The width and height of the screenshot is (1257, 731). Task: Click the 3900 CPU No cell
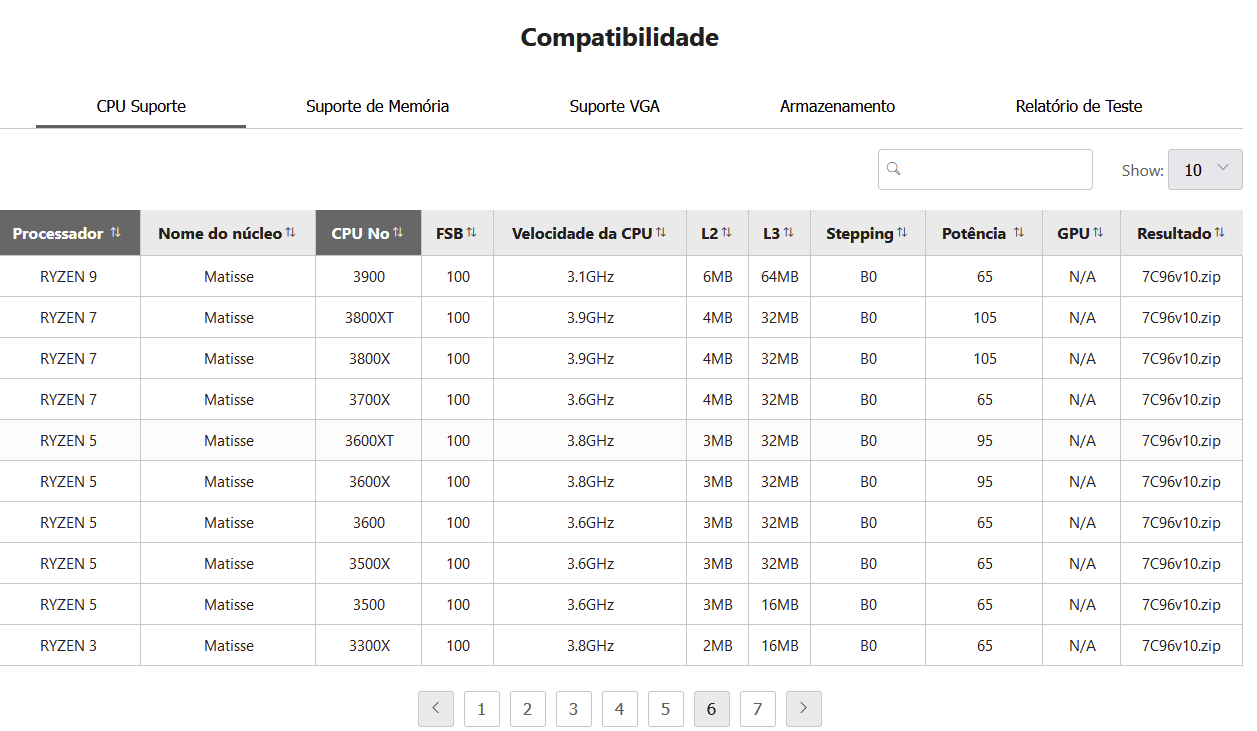click(x=368, y=277)
